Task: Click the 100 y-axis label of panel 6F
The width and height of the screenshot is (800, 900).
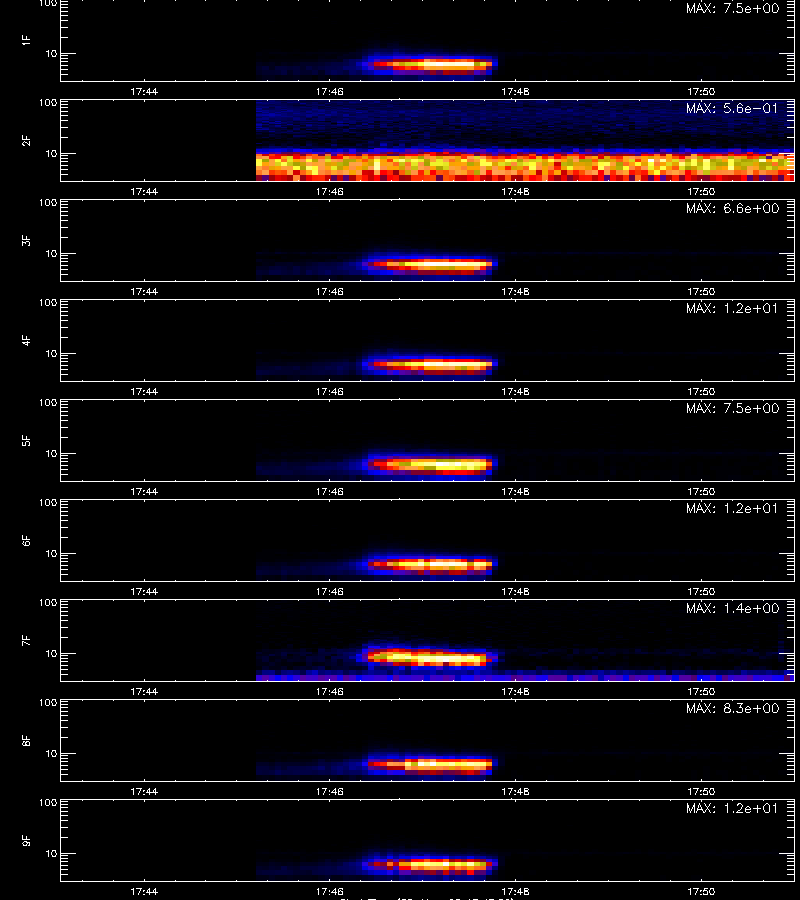Action: [x=48, y=503]
